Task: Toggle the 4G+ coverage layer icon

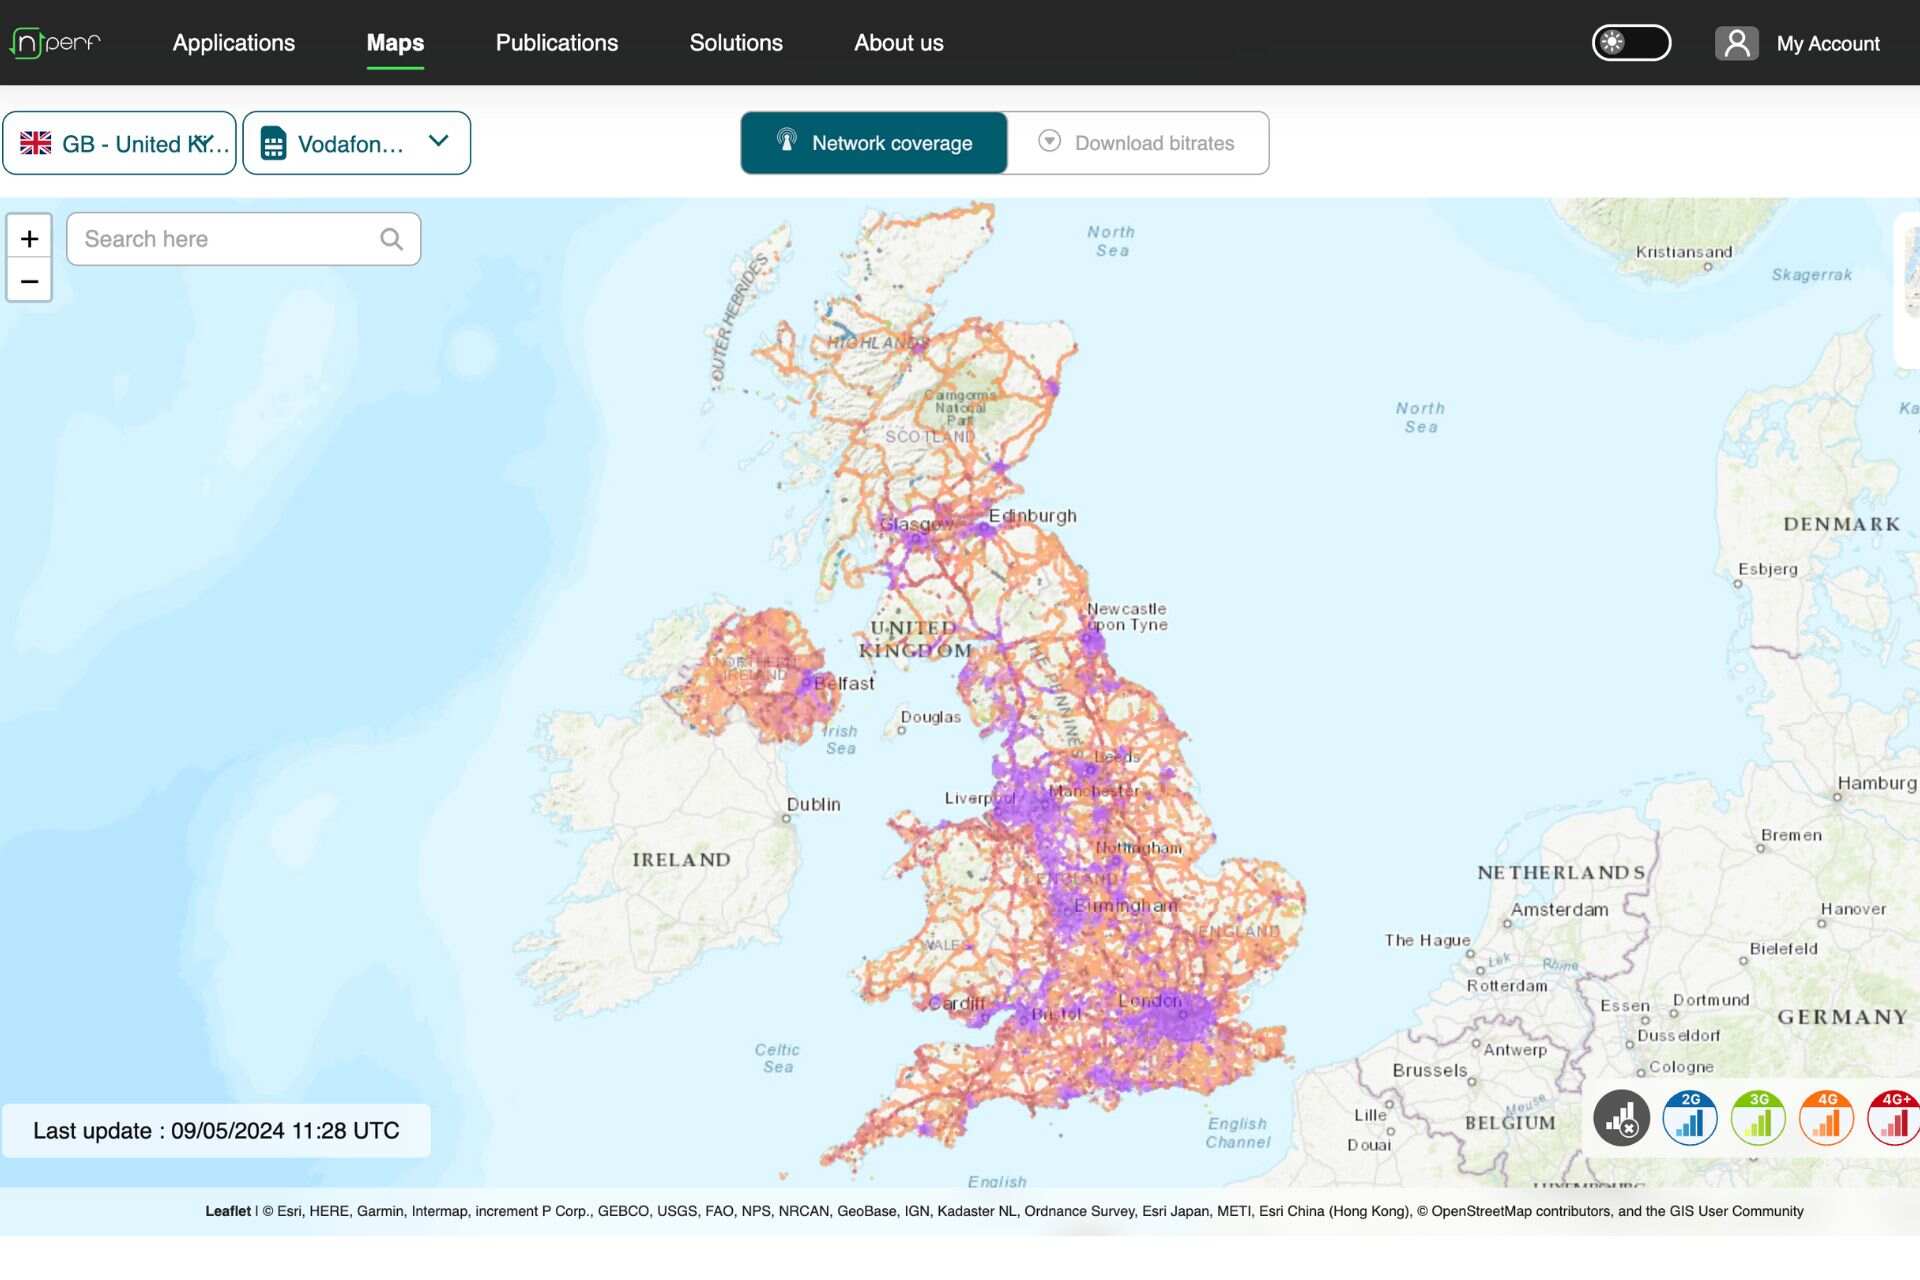Action: 1893,1118
